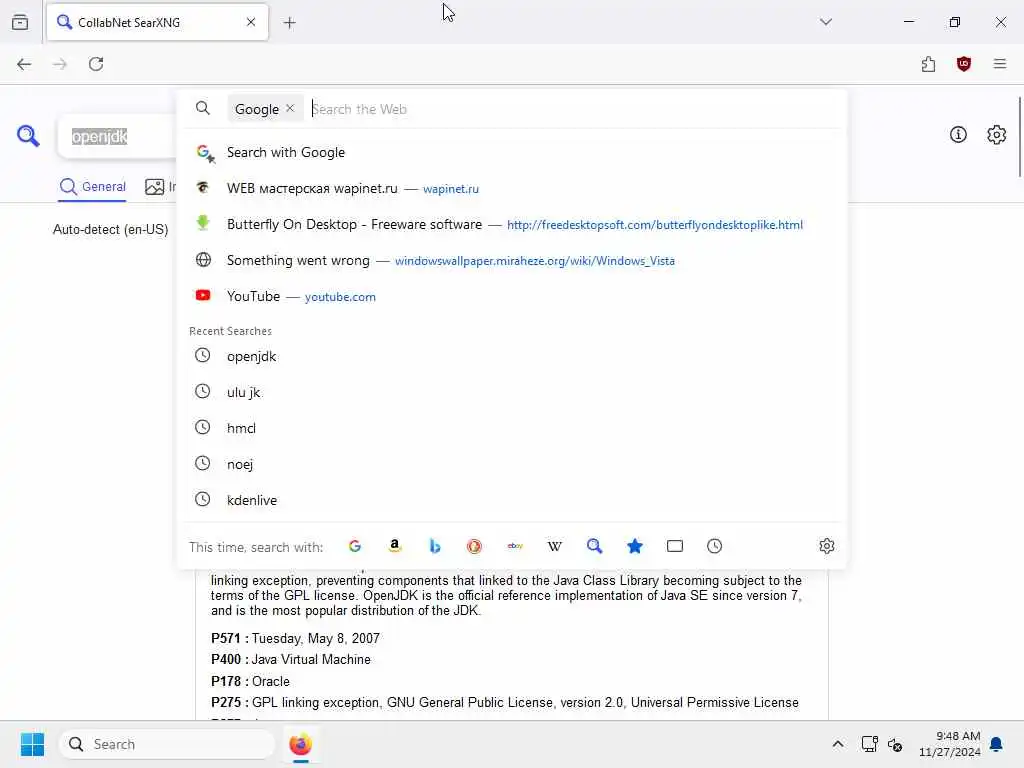This screenshot has width=1024, height=768.
Task: Pick Amazon as the one-off search engine
Action: point(394,546)
